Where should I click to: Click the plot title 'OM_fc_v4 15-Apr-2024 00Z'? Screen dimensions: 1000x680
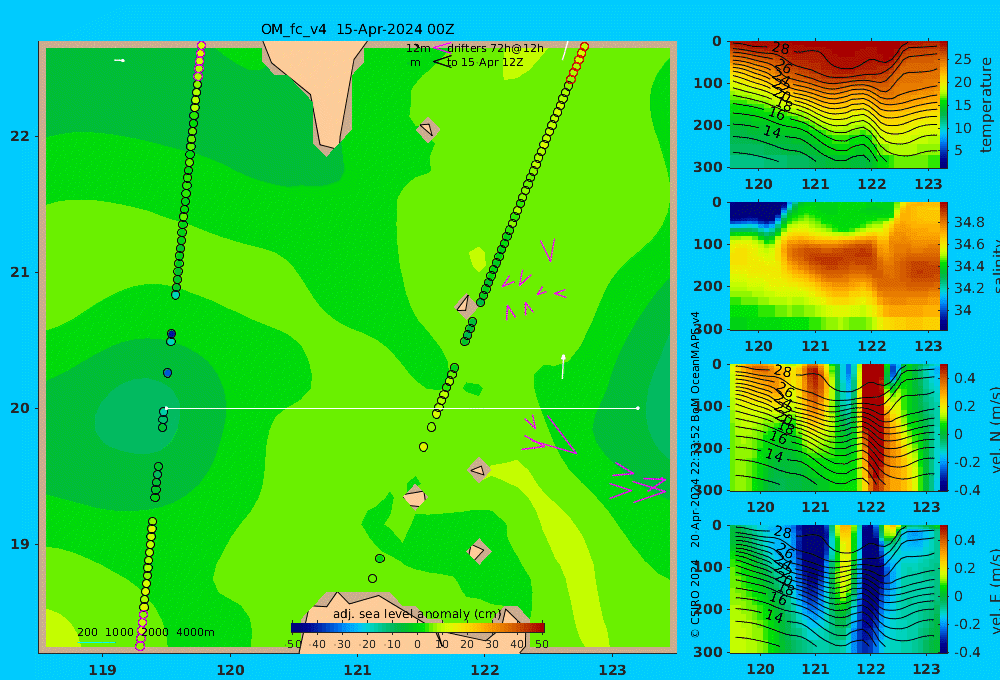click(357, 29)
